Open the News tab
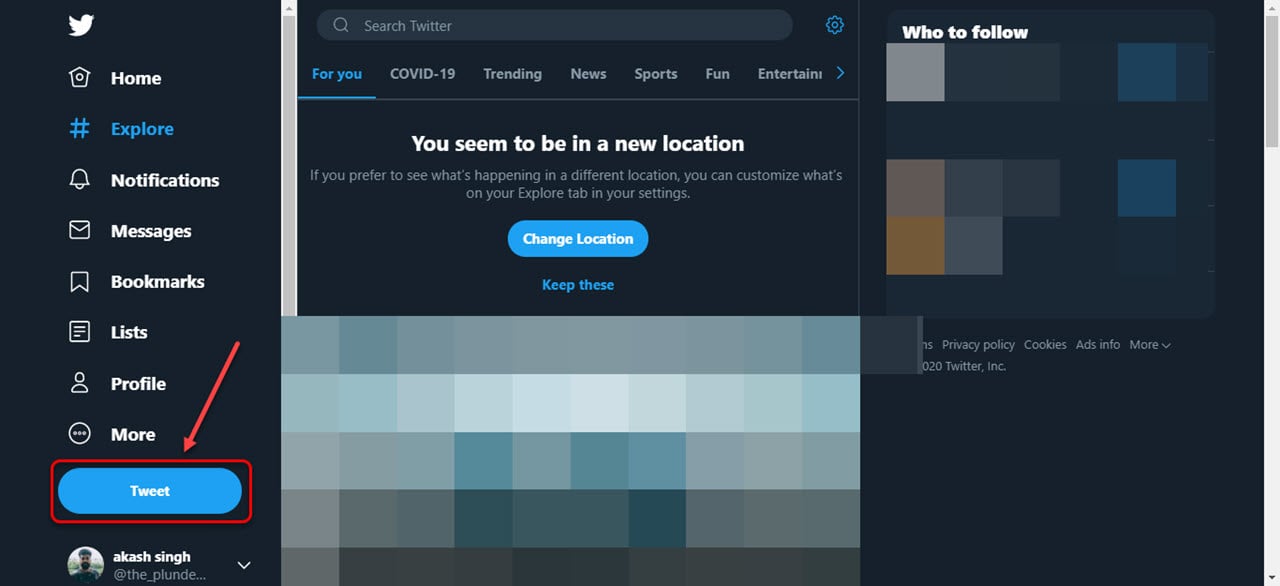The width and height of the screenshot is (1280, 586). (588, 74)
